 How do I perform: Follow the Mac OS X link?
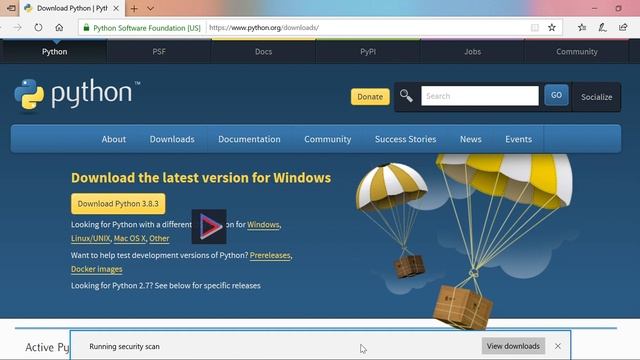click(130, 238)
